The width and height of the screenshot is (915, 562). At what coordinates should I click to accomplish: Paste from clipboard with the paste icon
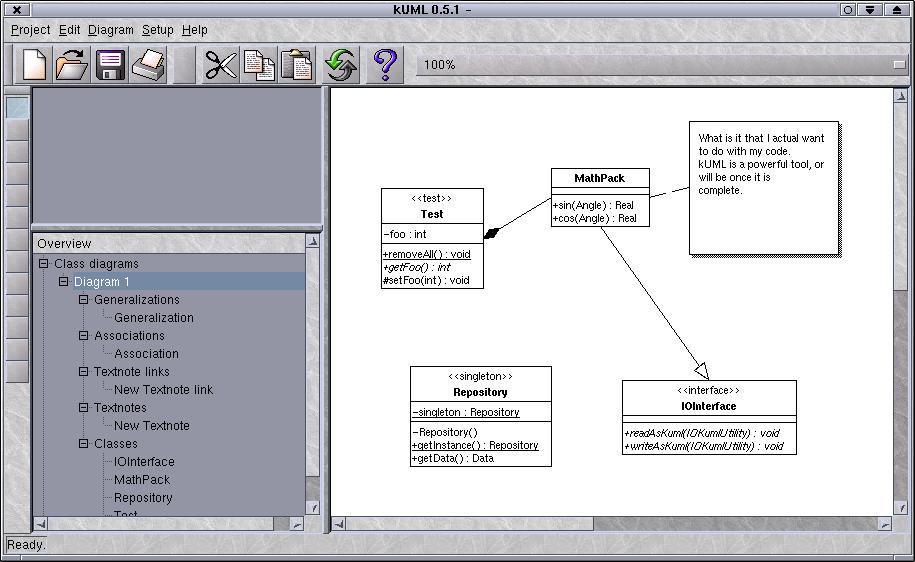(x=296, y=65)
